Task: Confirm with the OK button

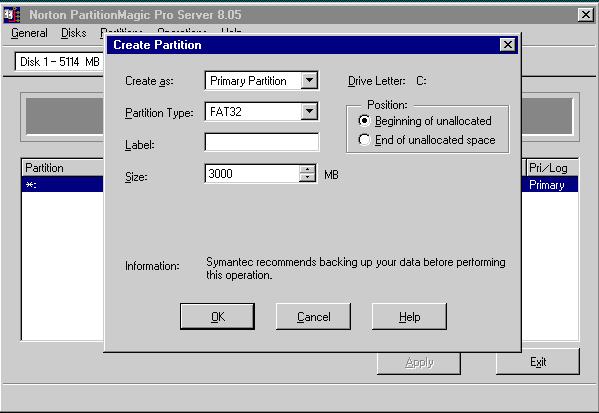Action: tap(217, 316)
